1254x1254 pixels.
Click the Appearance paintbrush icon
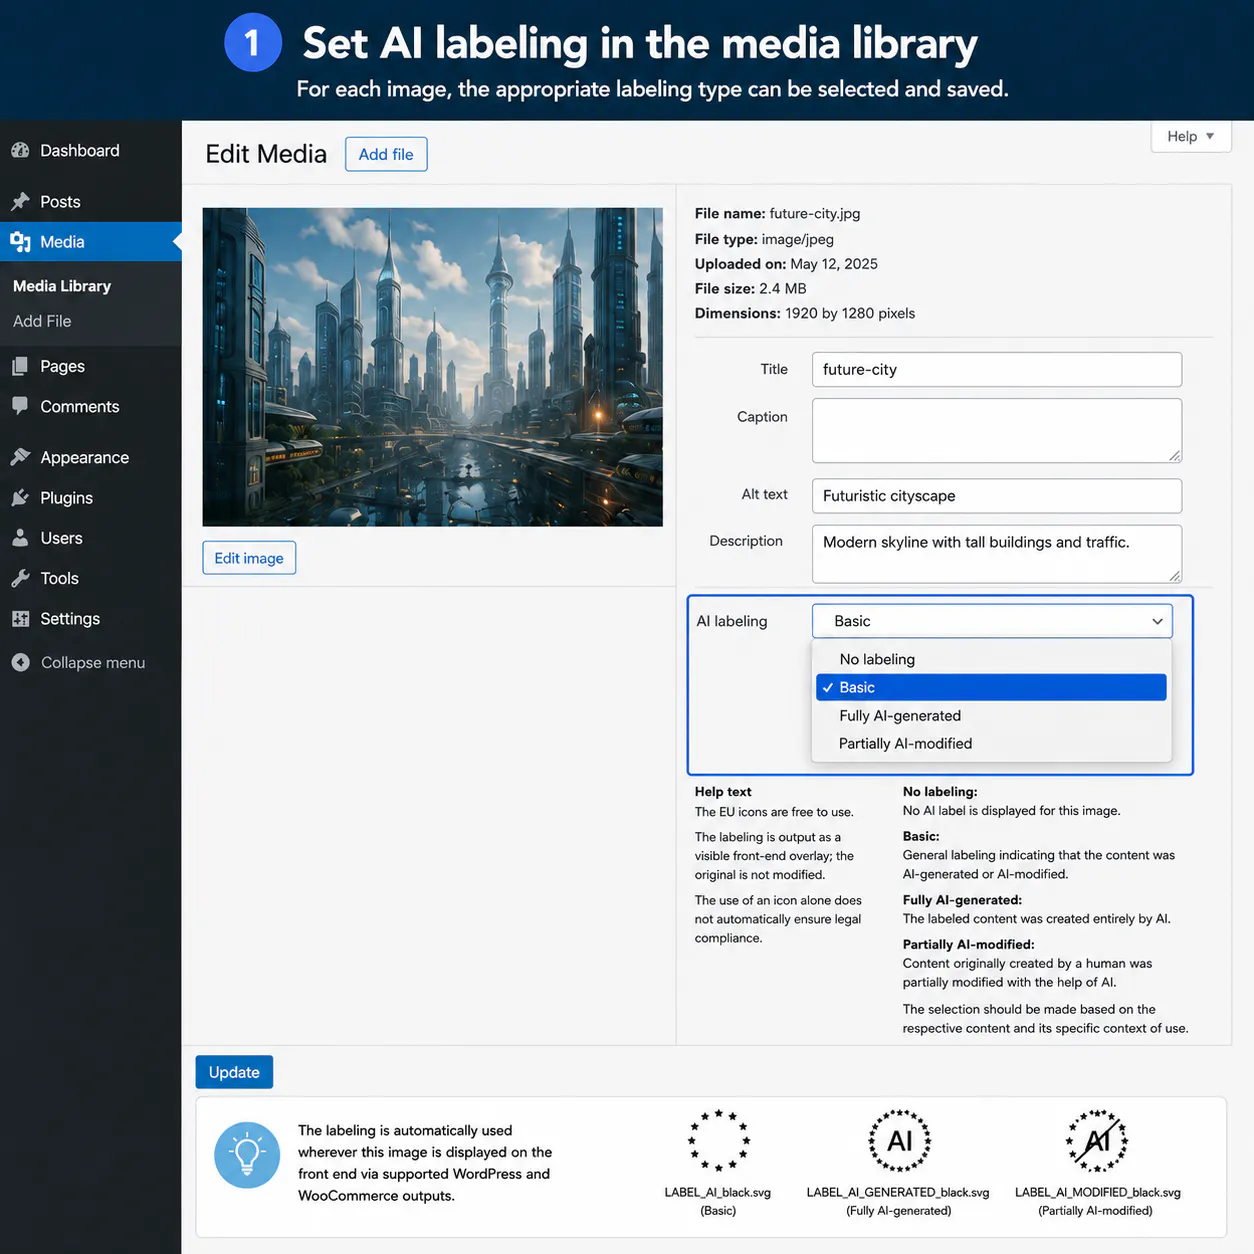20,457
